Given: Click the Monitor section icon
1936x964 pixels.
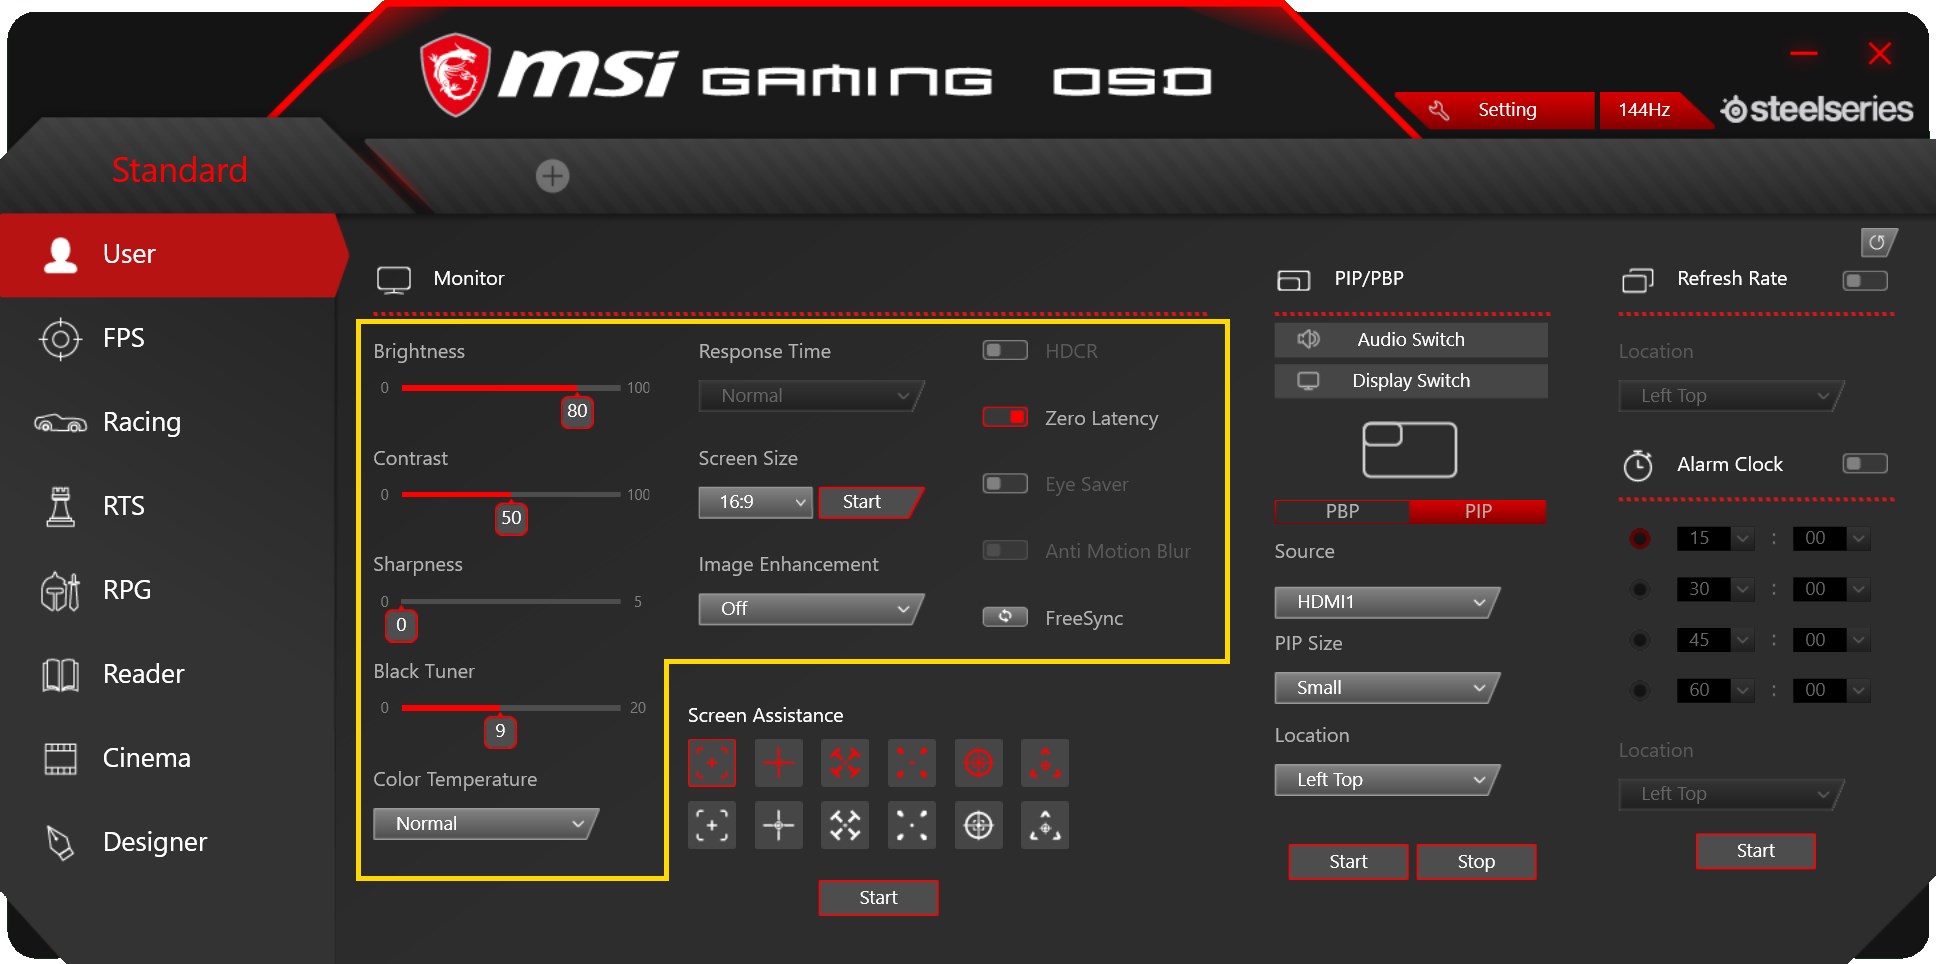Looking at the screenshot, I should [394, 280].
